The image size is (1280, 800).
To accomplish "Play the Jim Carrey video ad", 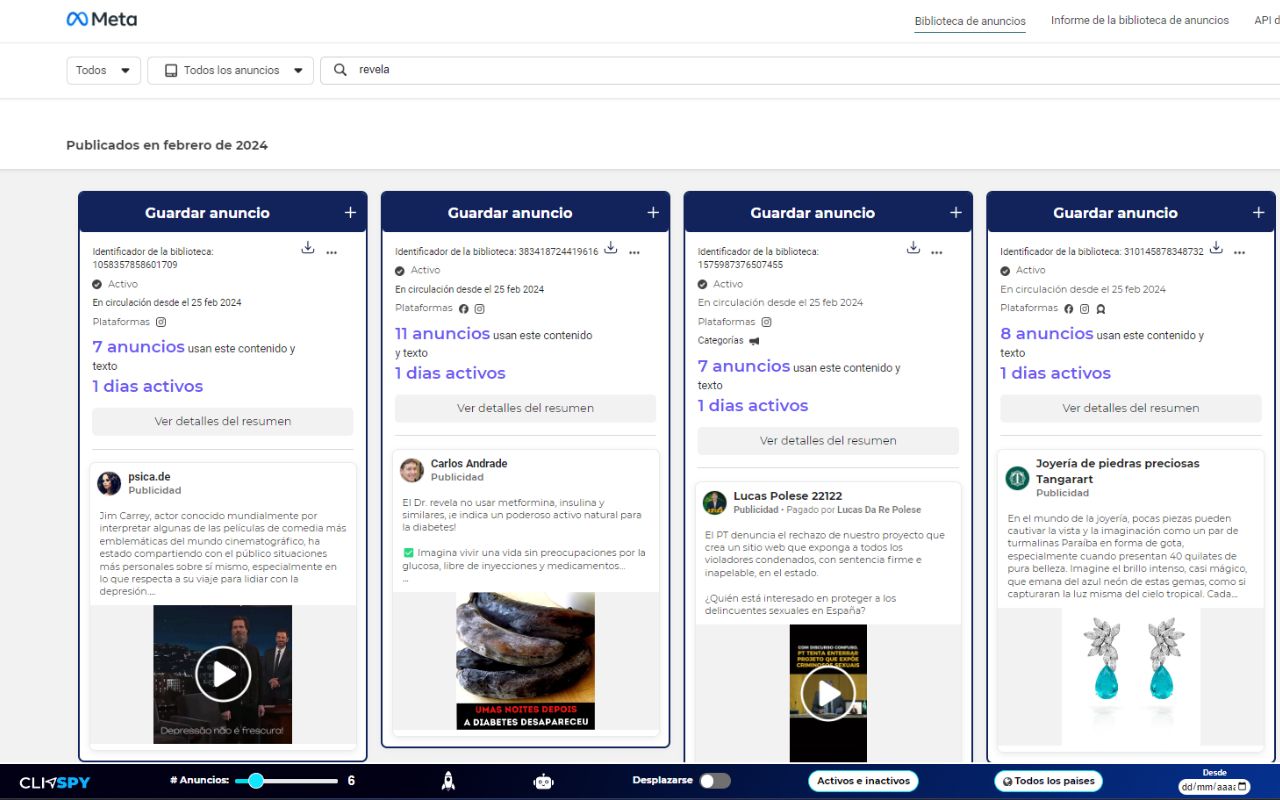I will pyautogui.click(x=222, y=674).
